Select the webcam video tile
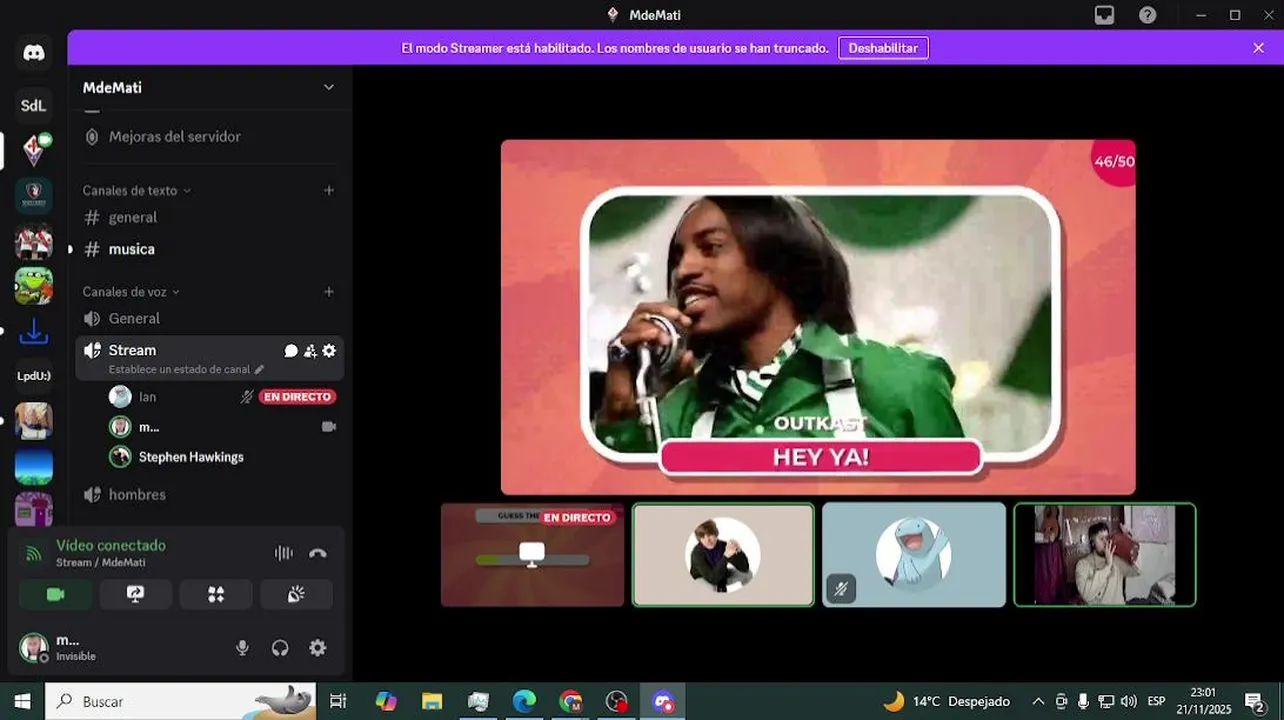The width and height of the screenshot is (1284, 720). [x=1105, y=555]
